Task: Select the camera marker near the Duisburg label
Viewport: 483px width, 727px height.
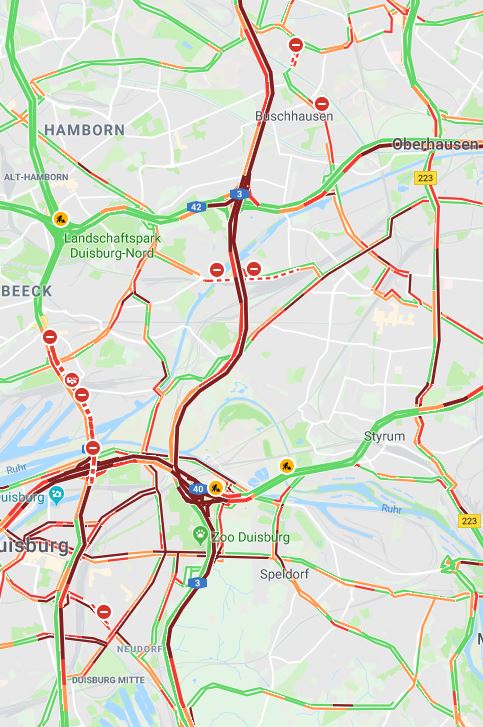Action: point(57,495)
